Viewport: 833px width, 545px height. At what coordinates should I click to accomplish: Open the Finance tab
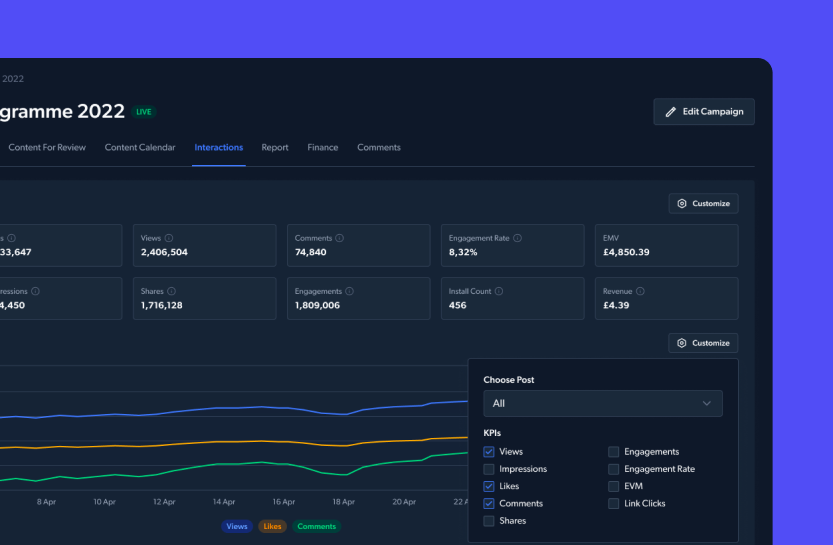(322, 148)
